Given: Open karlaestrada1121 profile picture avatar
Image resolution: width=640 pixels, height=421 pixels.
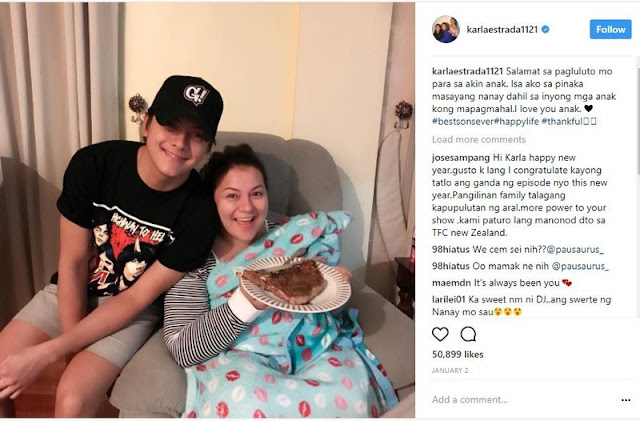Looking at the screenshot, I should (446, 29).
